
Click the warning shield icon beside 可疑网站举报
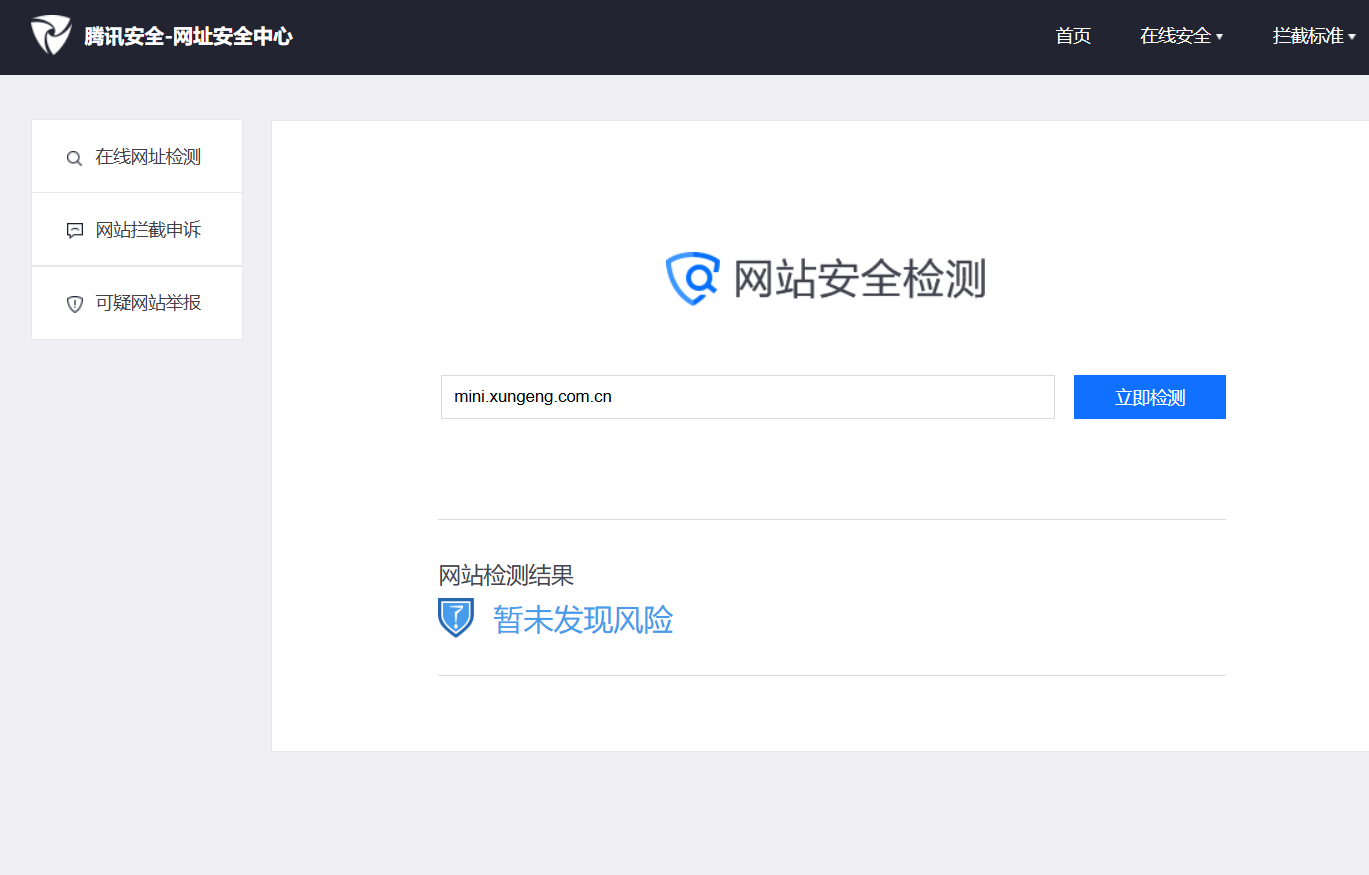click(74, 304)
